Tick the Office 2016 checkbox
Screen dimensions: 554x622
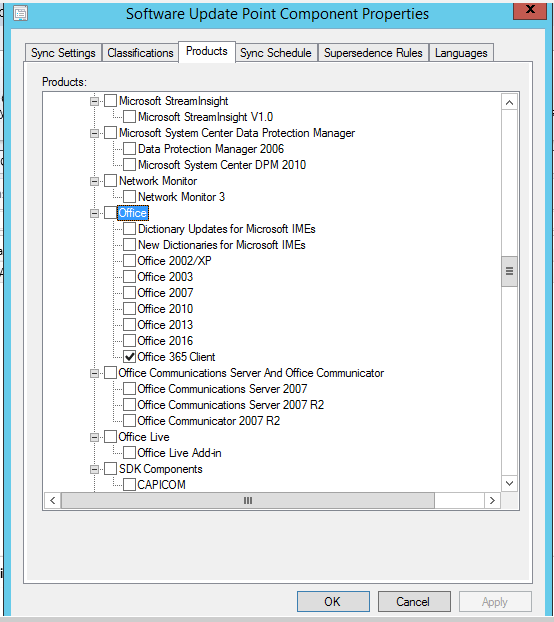coord(129,341)
